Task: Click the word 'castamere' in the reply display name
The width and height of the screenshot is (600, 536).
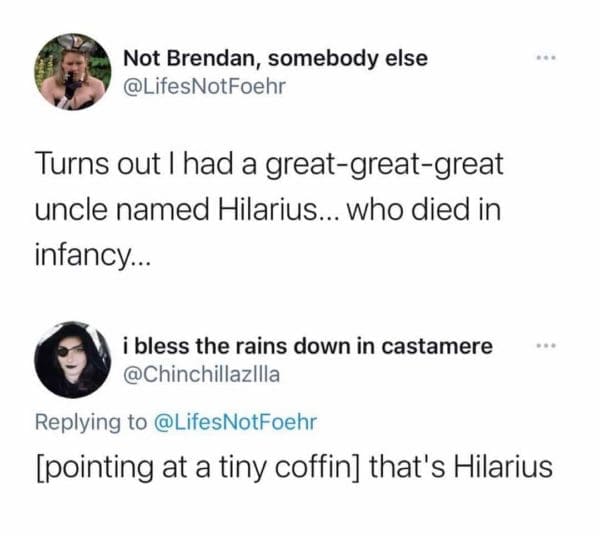Action: coord(441,346)
